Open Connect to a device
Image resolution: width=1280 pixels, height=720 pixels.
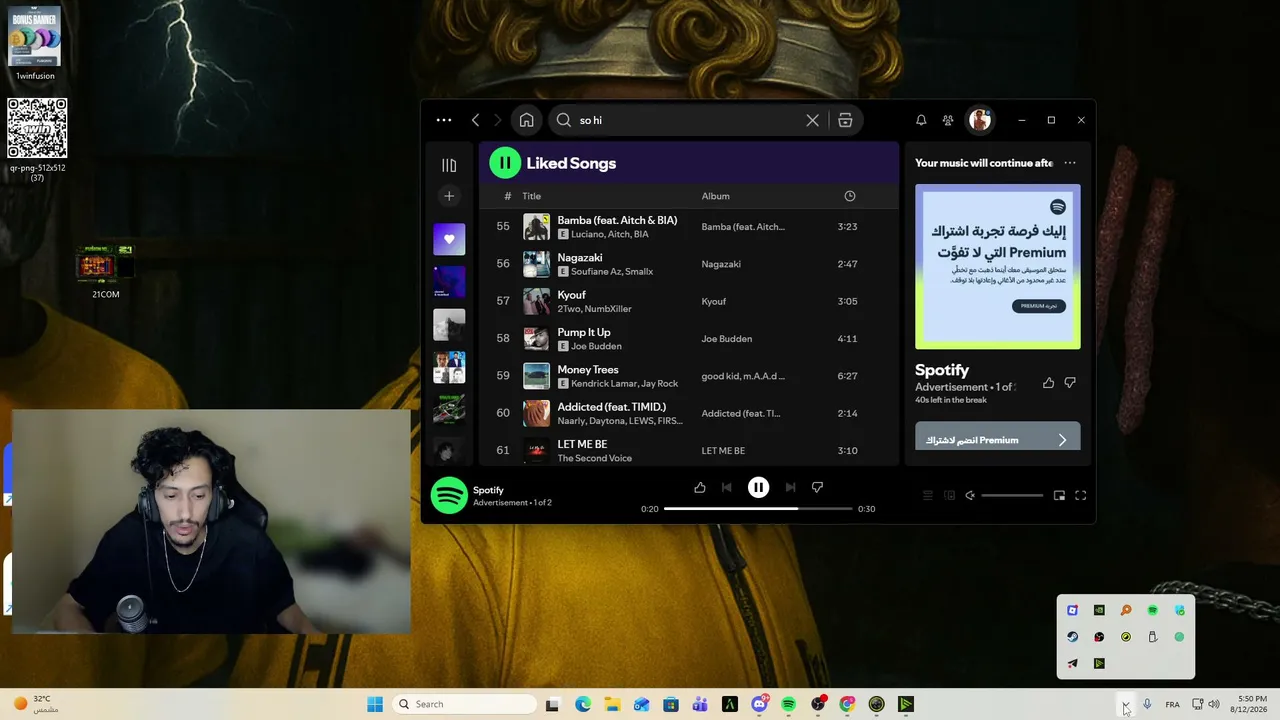tap(949, 495)
